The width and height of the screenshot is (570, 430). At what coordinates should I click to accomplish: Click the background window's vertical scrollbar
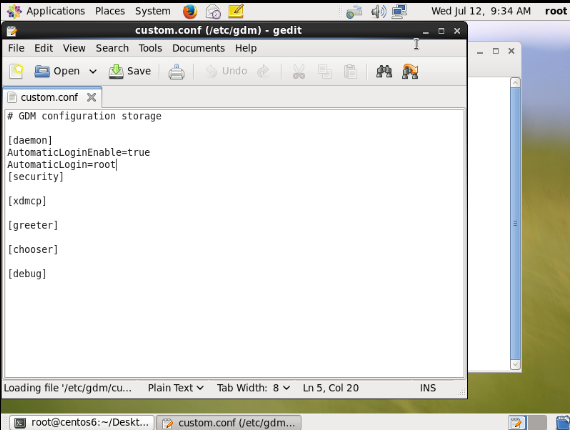[515, 224]
